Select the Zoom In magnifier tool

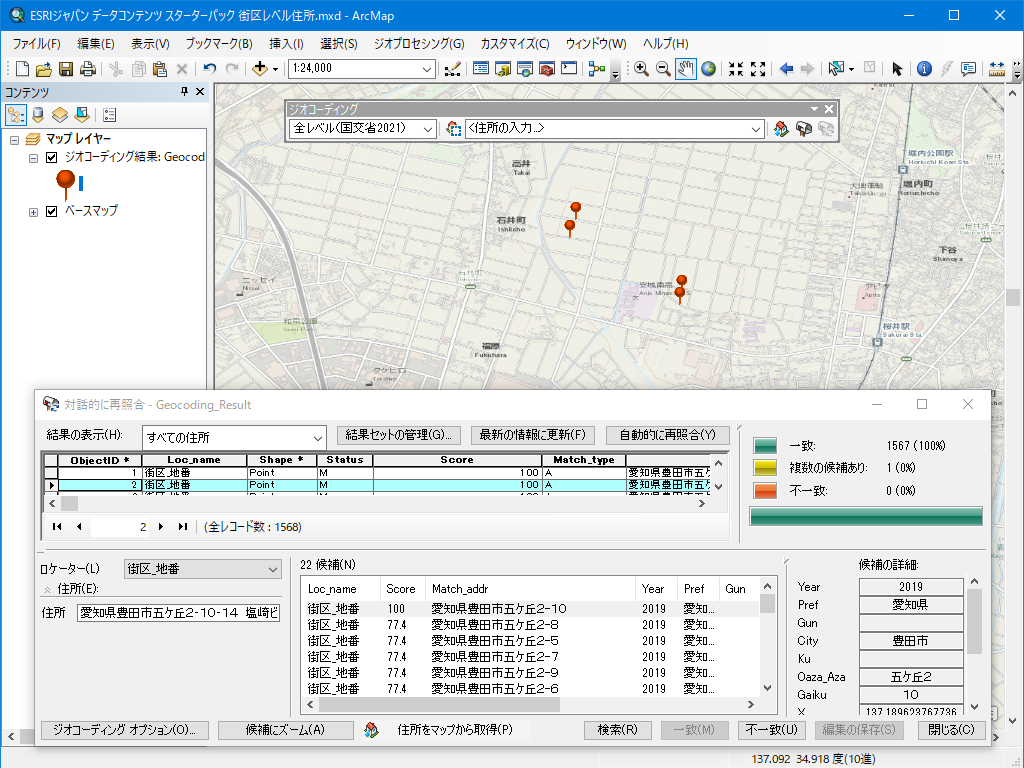[x=641, y=69]
